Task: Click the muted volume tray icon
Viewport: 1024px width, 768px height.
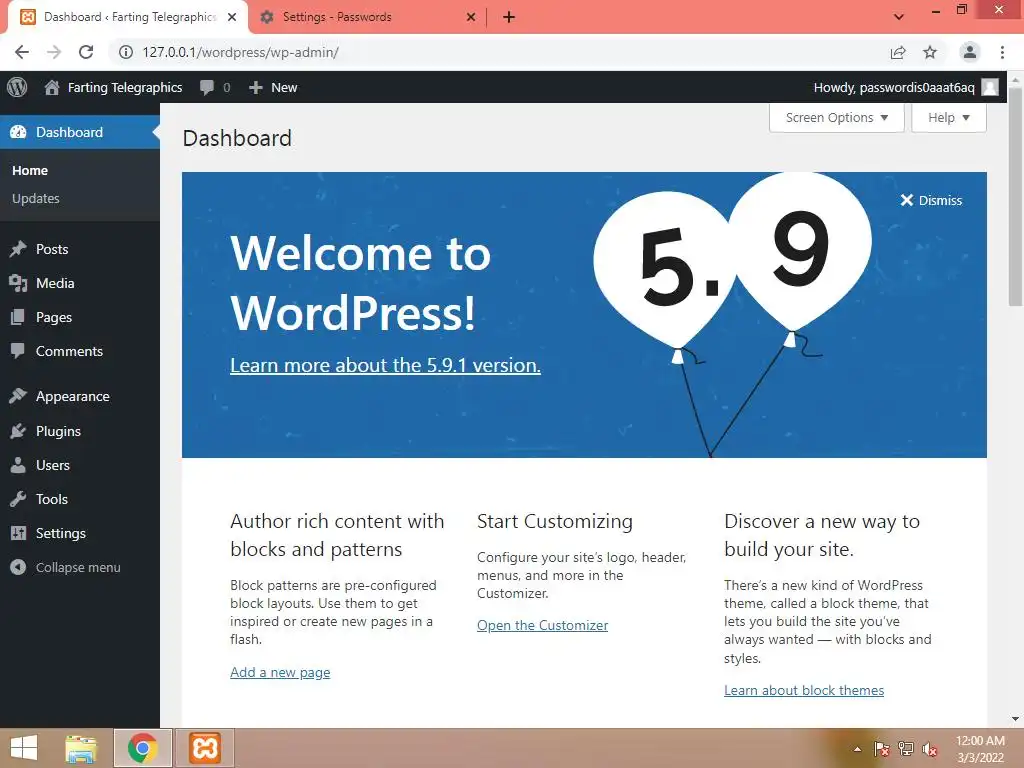Action: pyautogui.click(x=929, y=749)
